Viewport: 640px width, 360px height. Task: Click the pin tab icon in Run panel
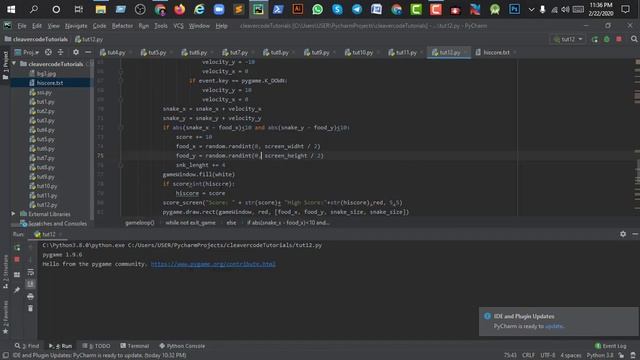(x=17, y=290)
